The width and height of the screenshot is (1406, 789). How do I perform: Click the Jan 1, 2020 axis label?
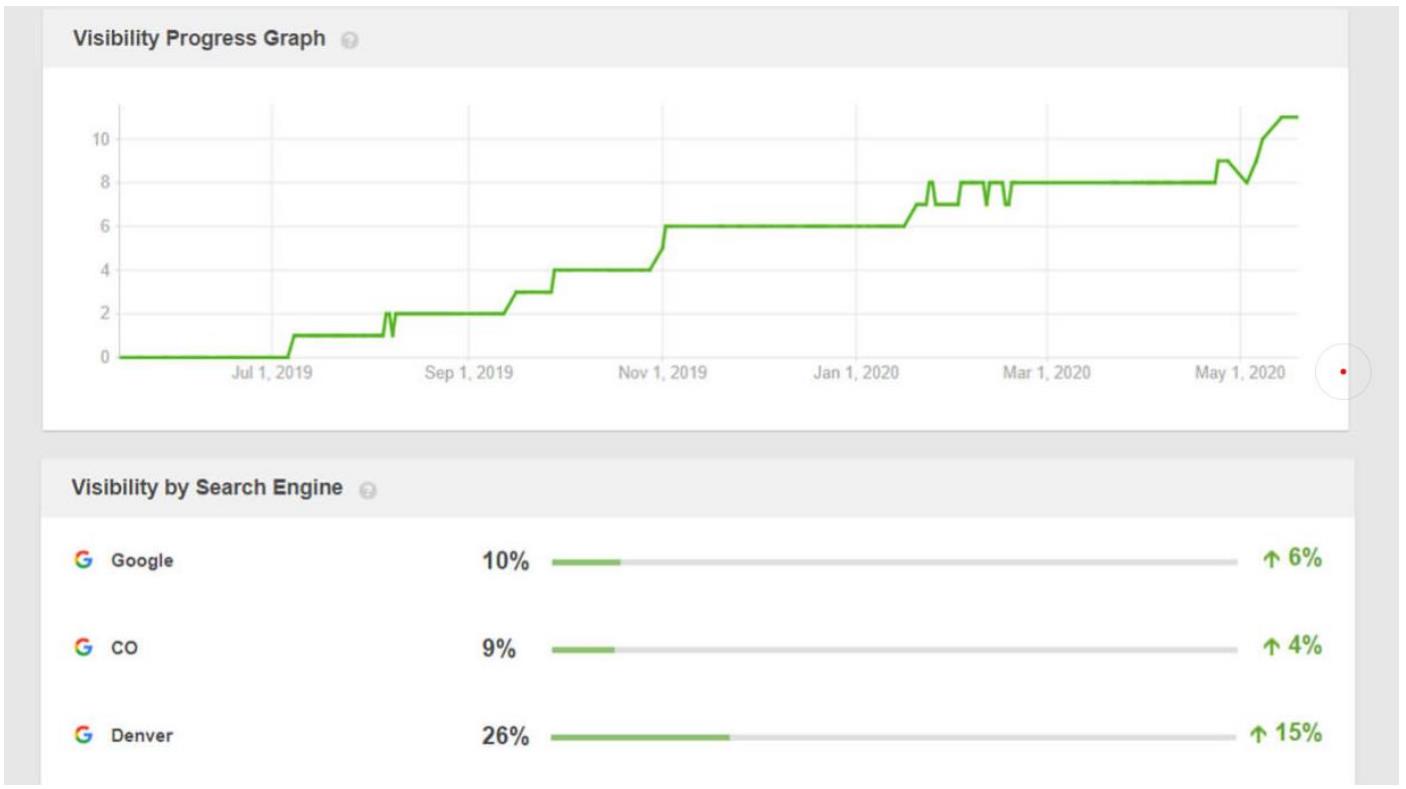click(x=855, y=373)
